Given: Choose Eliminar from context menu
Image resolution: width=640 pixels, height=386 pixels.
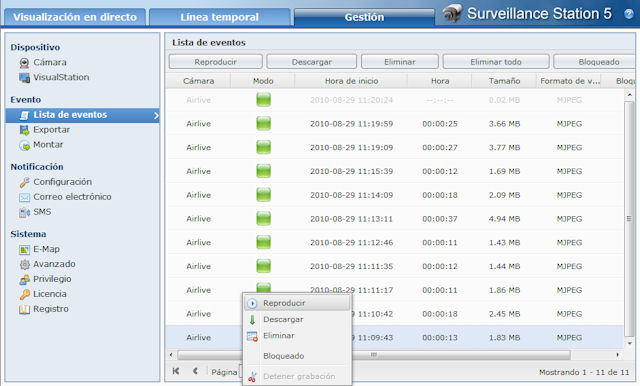Looking at the screenshot, I should tap(298, 336).
